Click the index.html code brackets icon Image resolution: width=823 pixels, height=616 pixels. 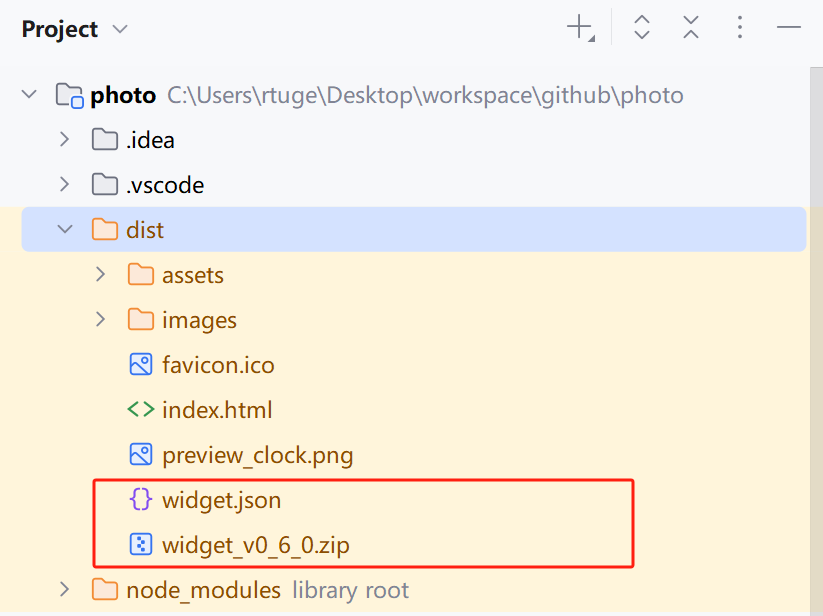pos(141,409)
